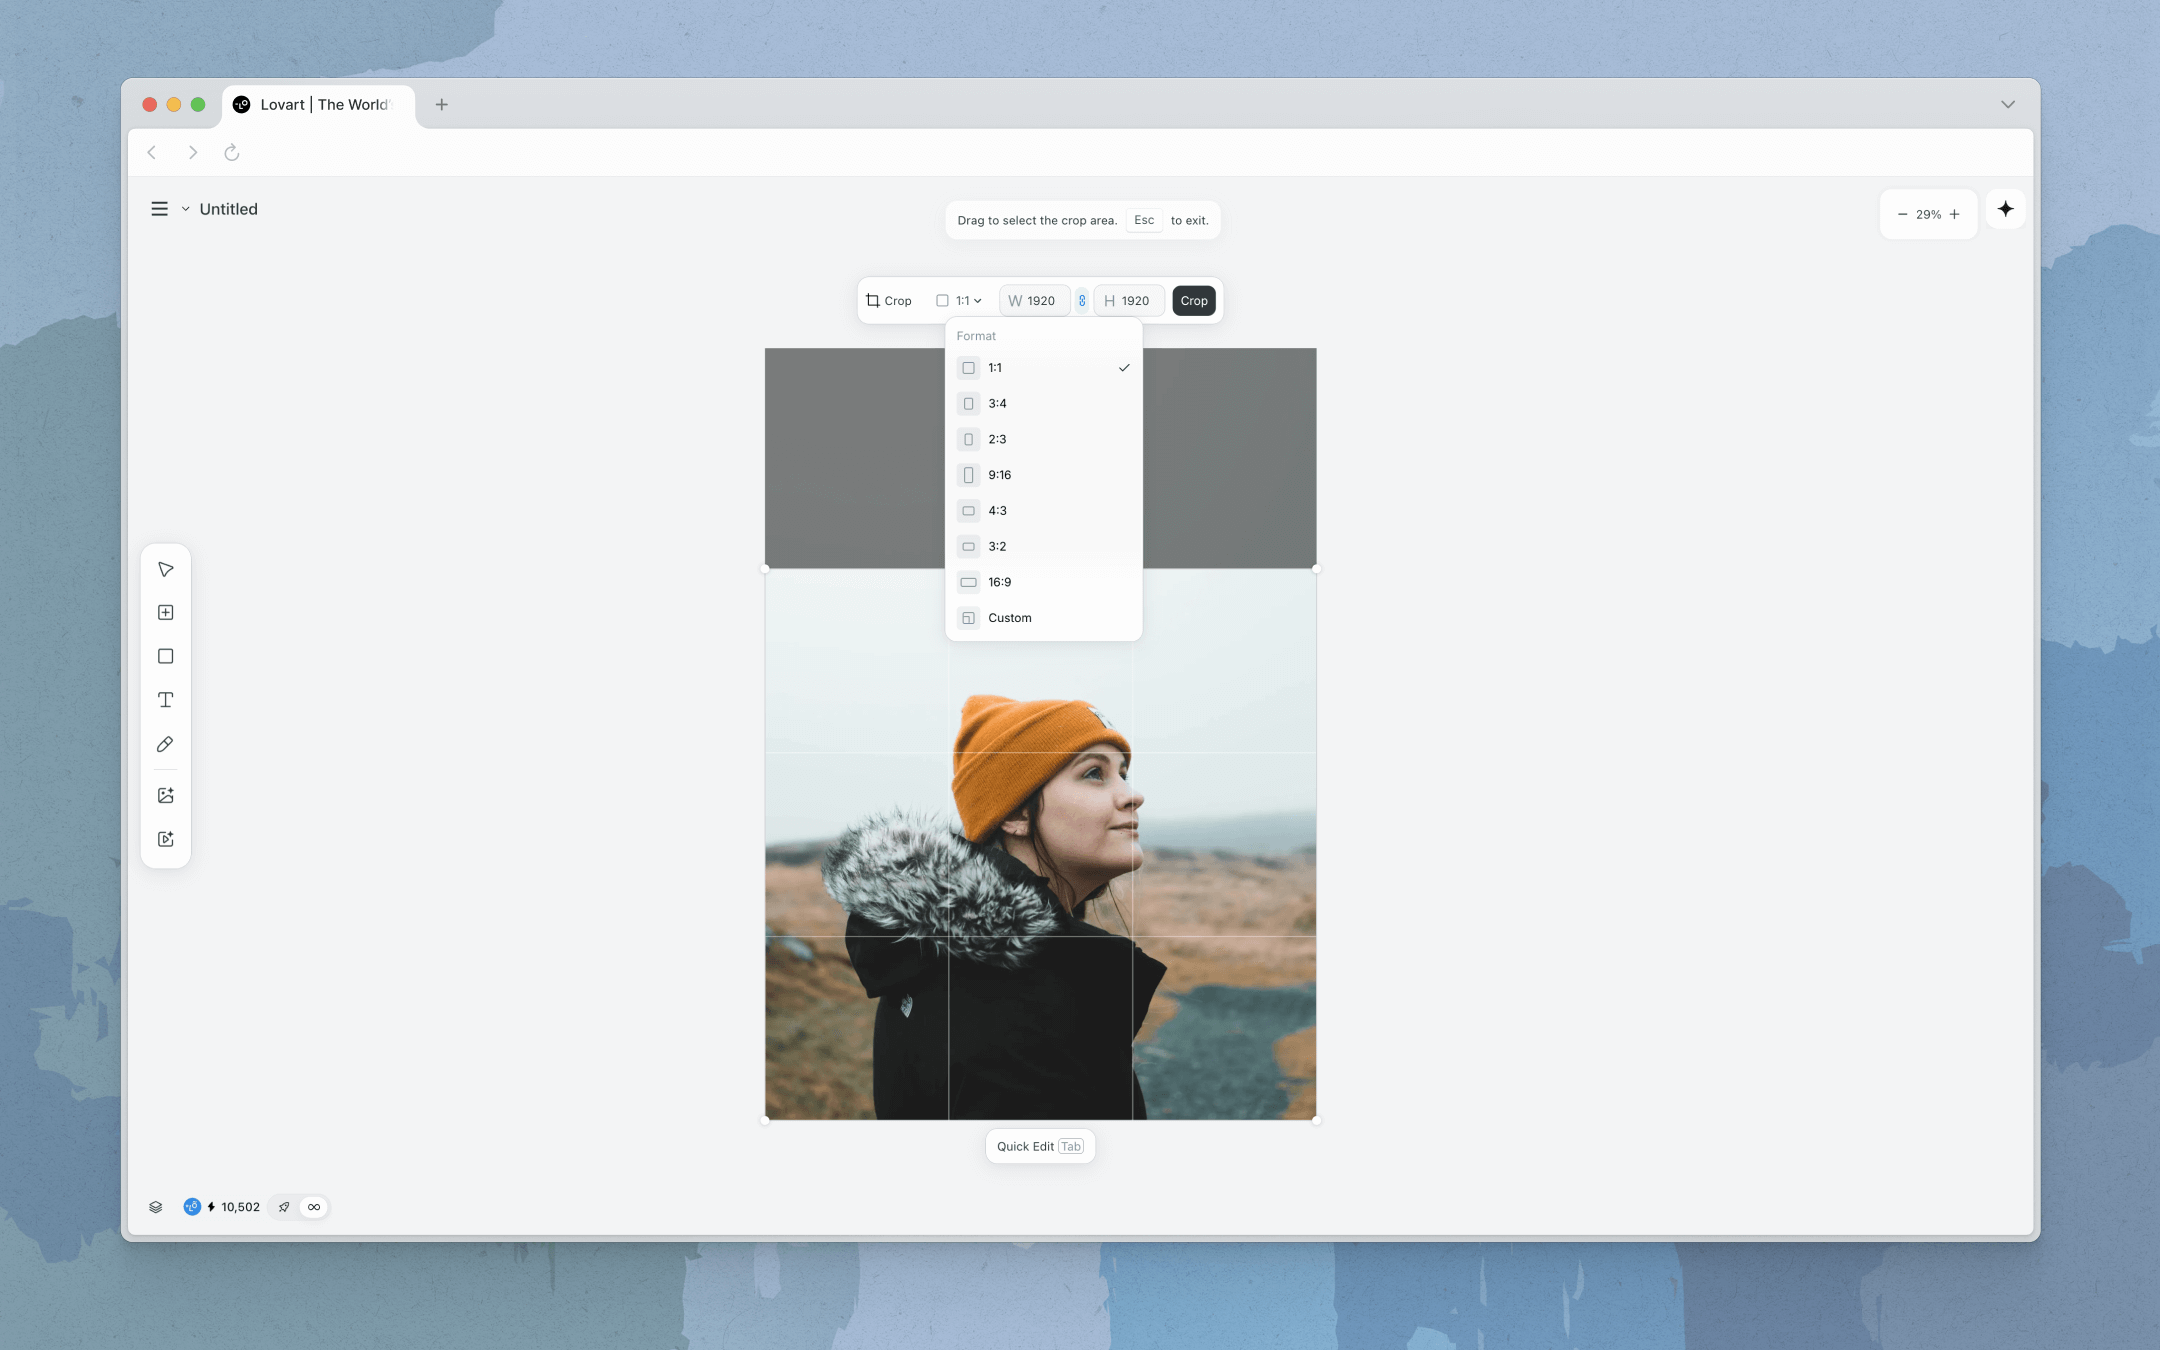This screenshot has width=2160, height=1350.
Task: Activate the Text tool
Action: coord(166,700)
